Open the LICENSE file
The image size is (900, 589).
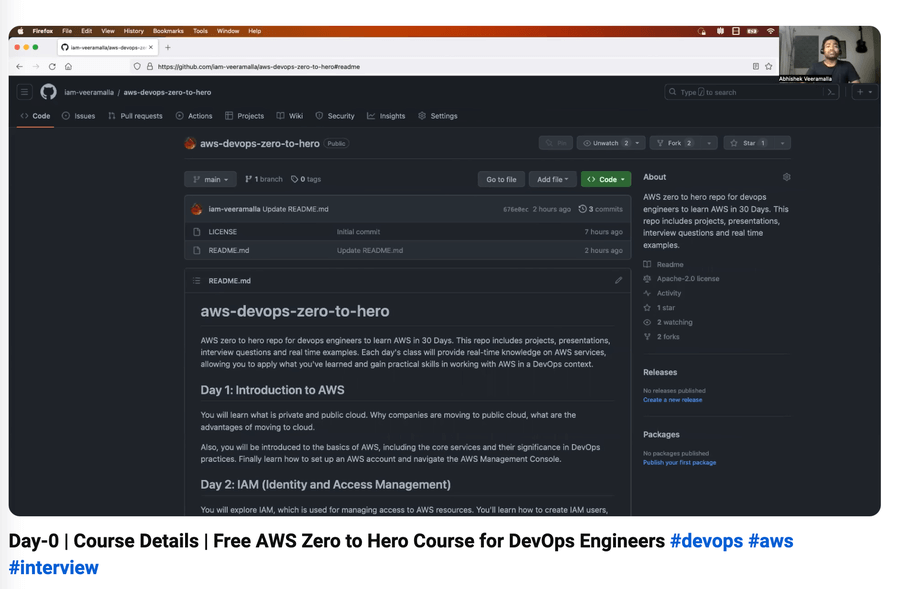point(223,232)
